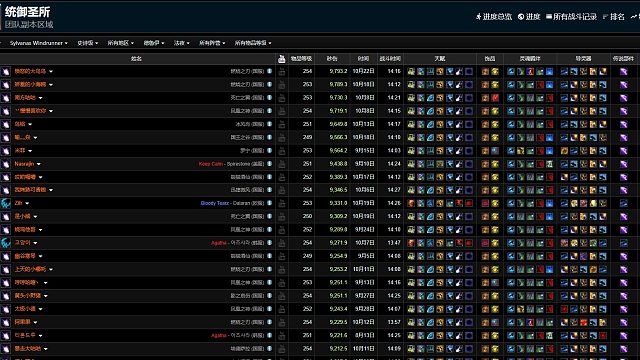Viewport: 640px width, 360px height.
Task: Open the Keep Calm guild link
Action: point(211,164)
